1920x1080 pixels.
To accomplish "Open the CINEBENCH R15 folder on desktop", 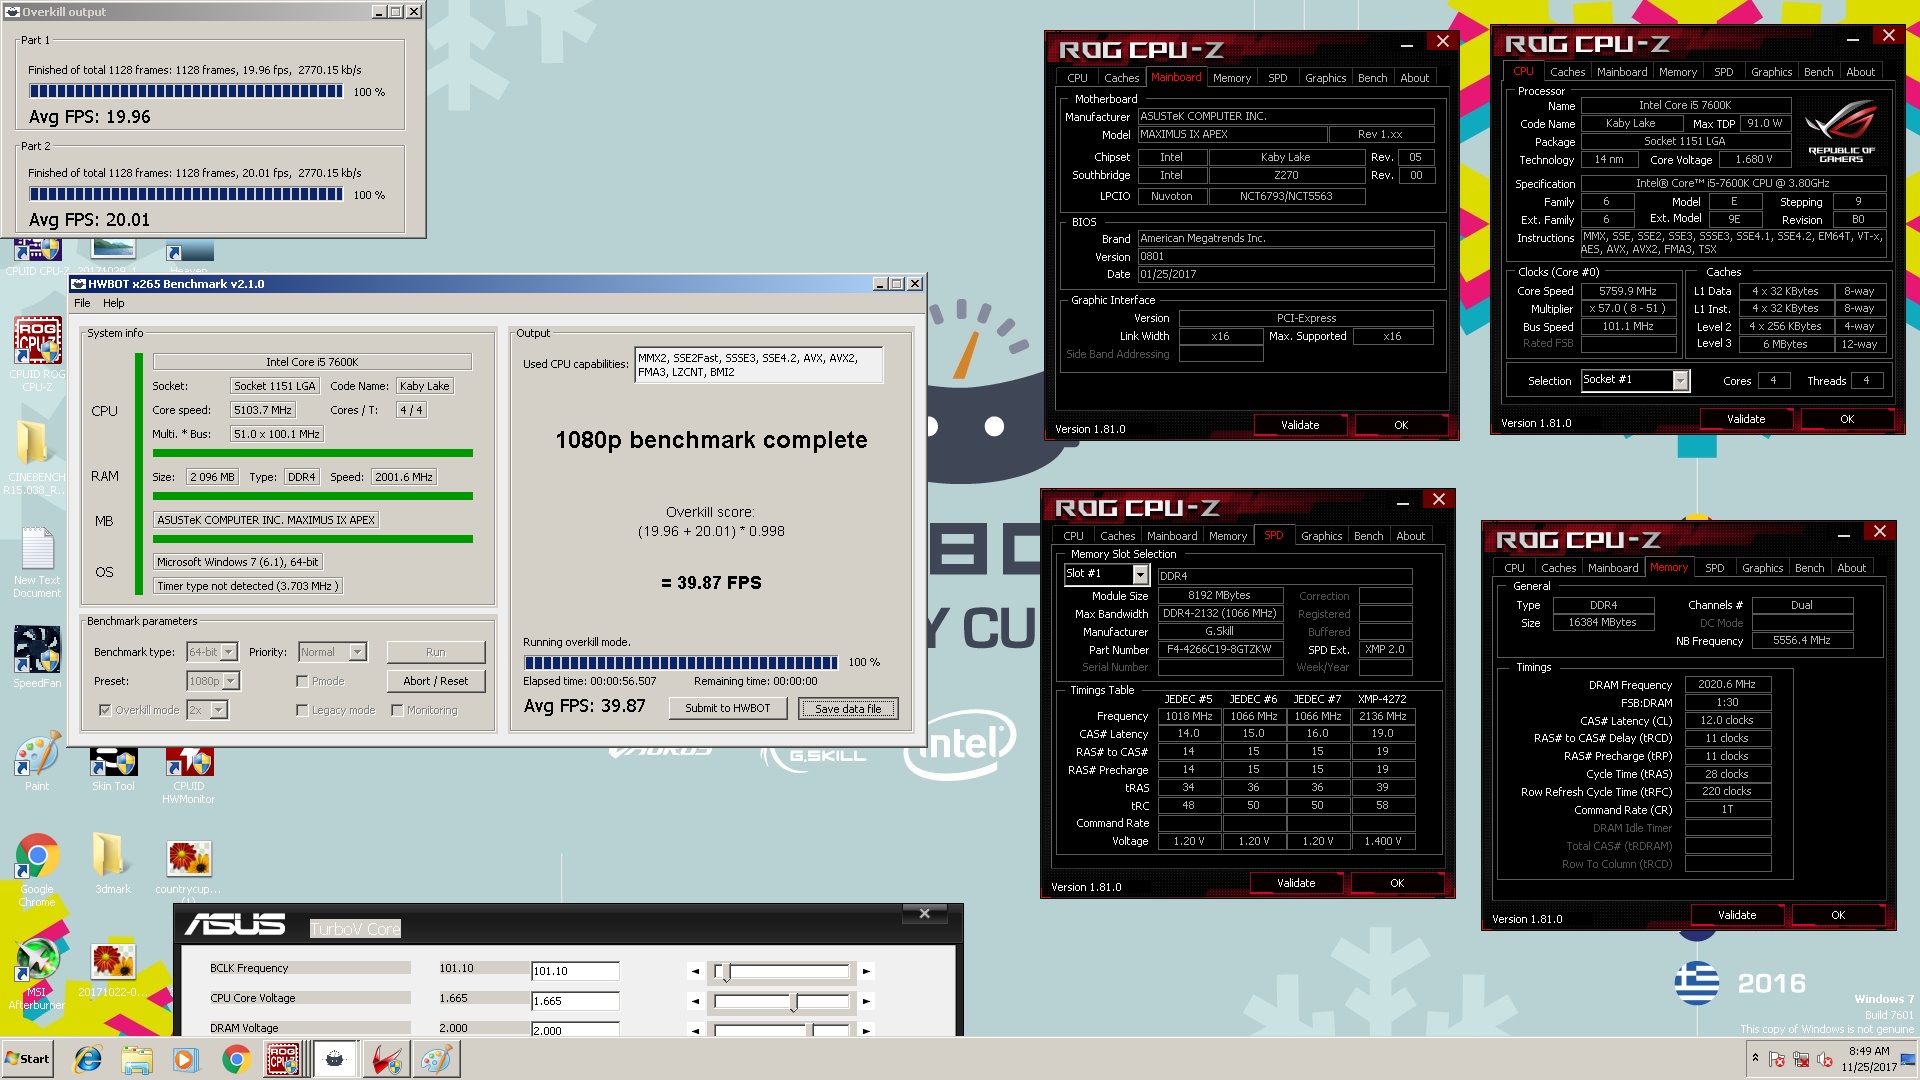I will click(x=37, y=456).
